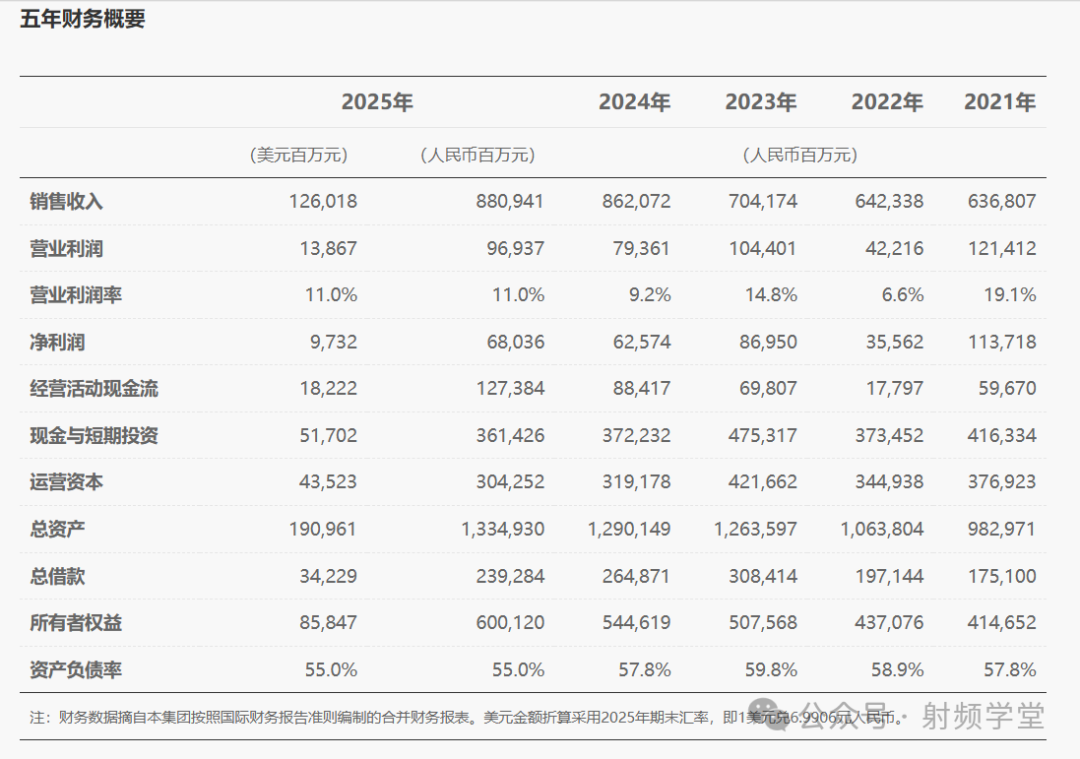
Task: Click the row label 总资产
Action: point(57,529)
